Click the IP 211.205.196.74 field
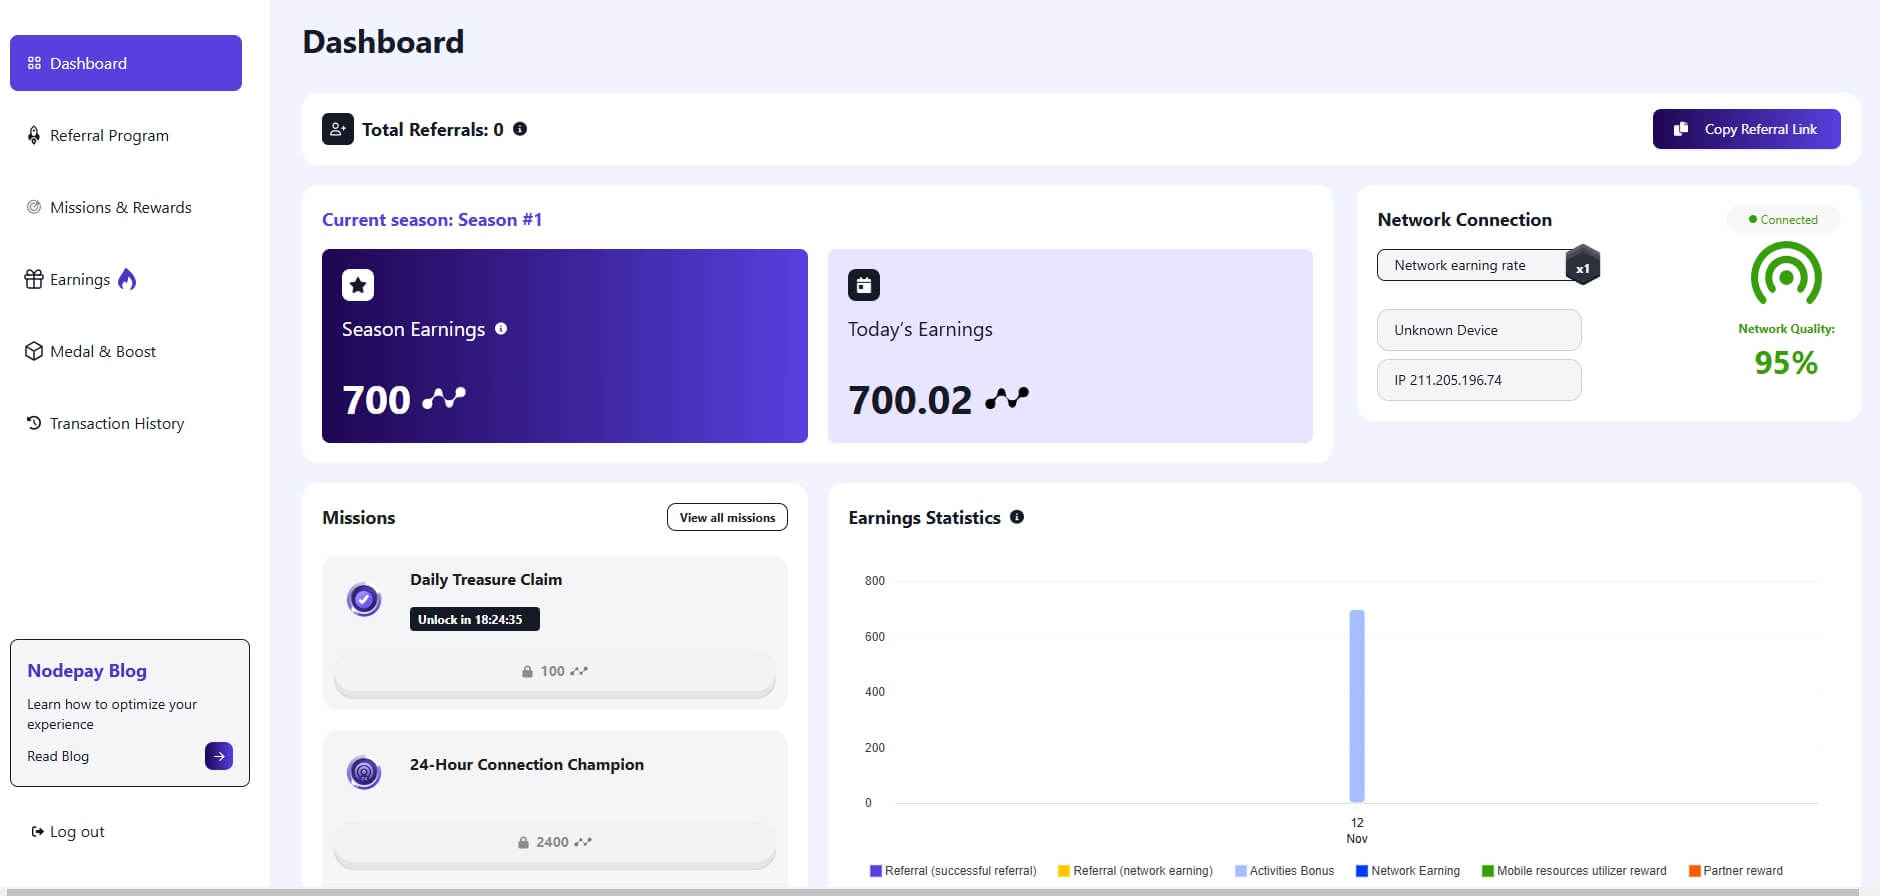The image size is (1880, 896). click(1479, 380)
